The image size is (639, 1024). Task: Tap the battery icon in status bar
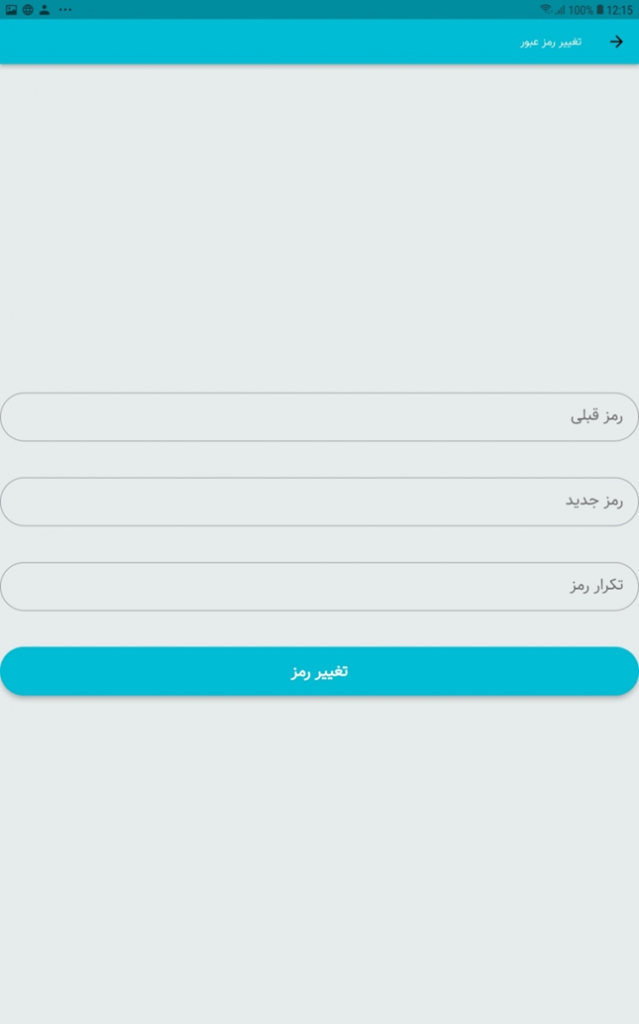pyautogui.click(x=600, y=10)
